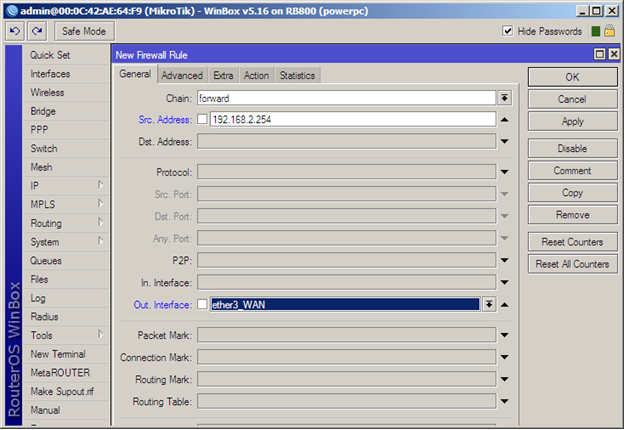
Task: Open Quick Set in sidebar
Action: (66, 55)
